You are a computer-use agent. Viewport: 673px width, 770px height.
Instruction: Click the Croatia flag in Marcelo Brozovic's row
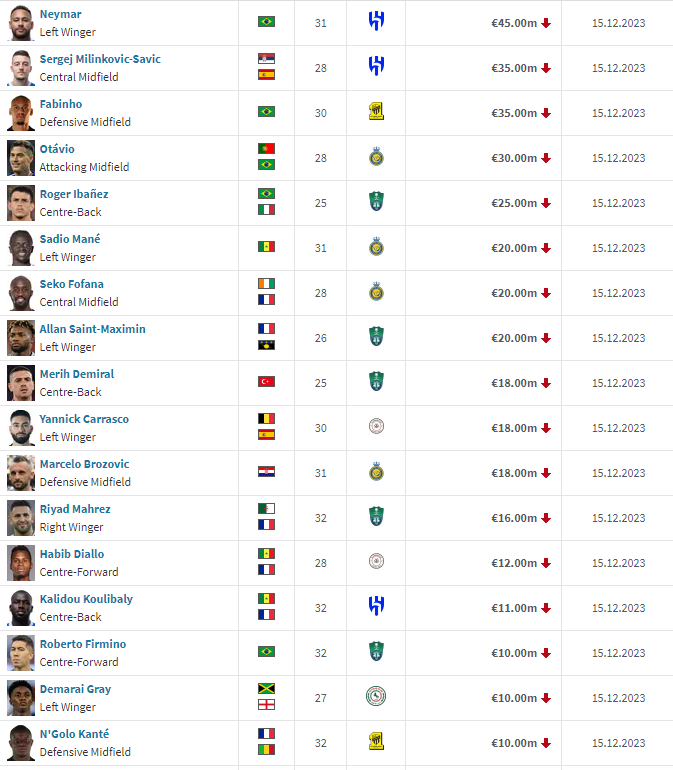[266, 472]
